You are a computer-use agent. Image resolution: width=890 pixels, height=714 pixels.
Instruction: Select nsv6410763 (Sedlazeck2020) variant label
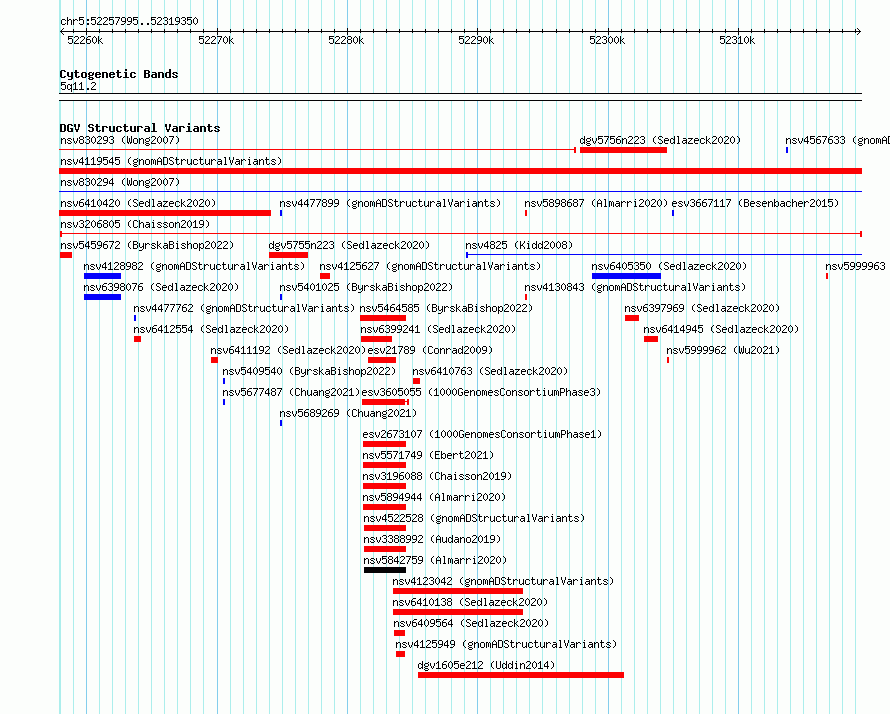490,371
